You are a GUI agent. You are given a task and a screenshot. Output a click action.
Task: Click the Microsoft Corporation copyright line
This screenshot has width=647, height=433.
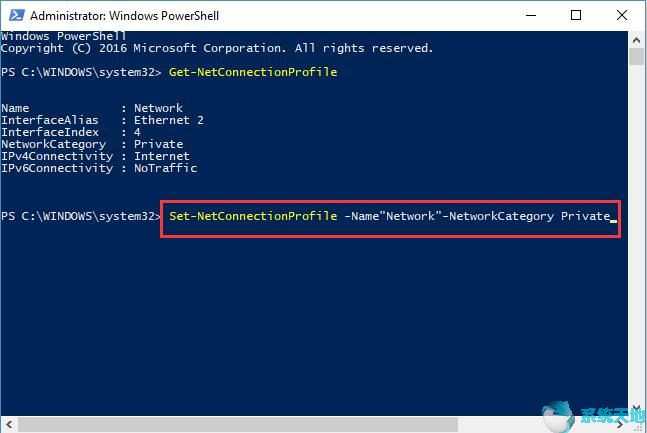pos(217,48)
